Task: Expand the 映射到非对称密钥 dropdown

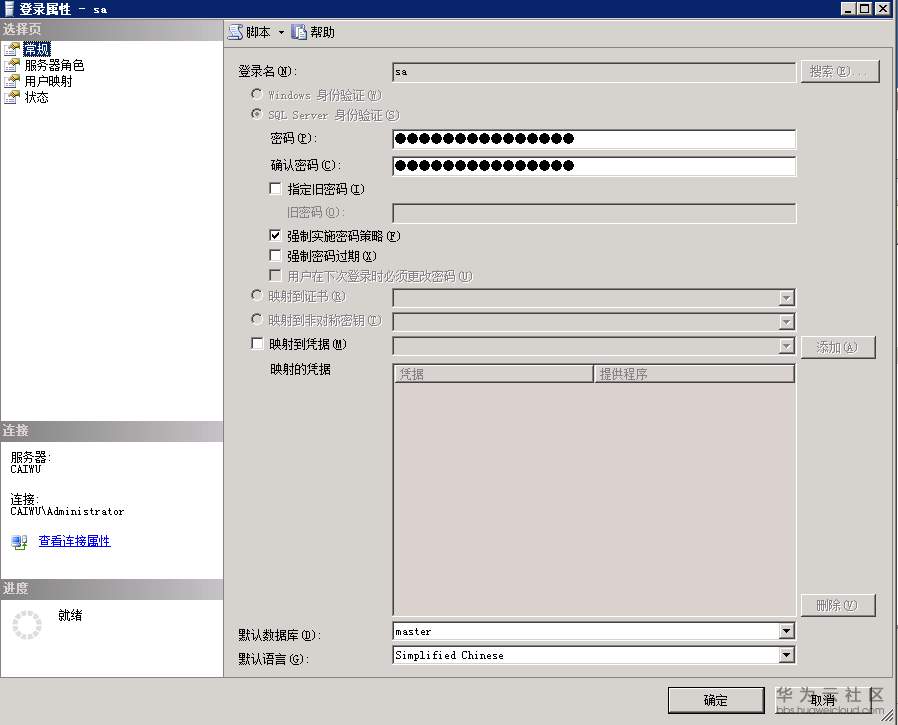Action: [x=786, y=322]
